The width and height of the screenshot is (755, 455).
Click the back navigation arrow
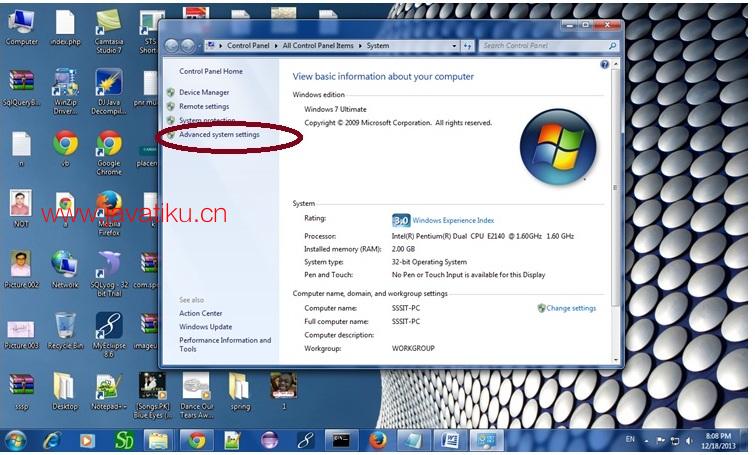click(171, 46)
